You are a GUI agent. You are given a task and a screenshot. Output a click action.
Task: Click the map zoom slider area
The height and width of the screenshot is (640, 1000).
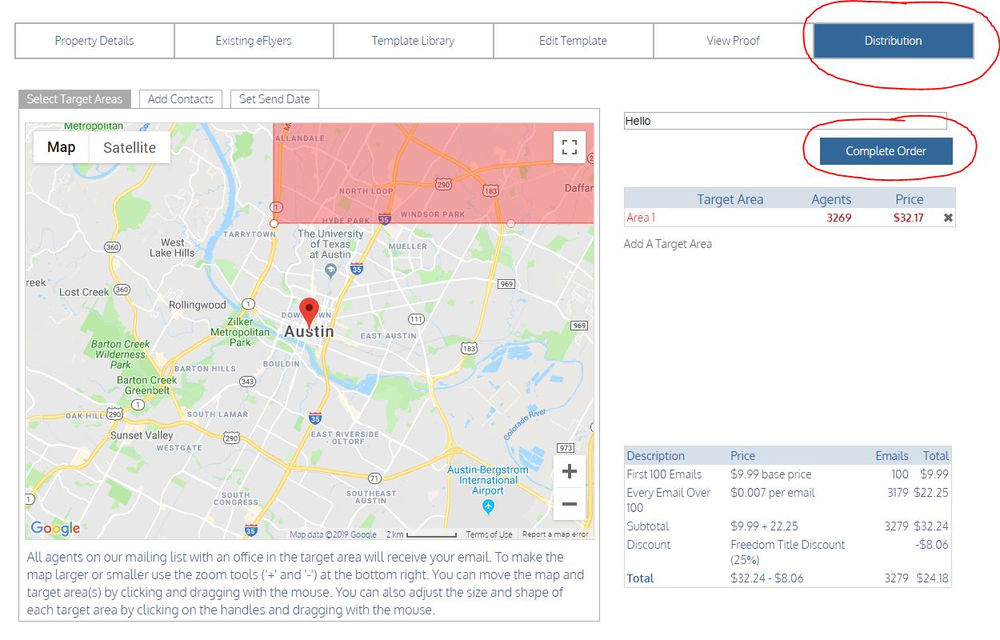click(569, 487)
